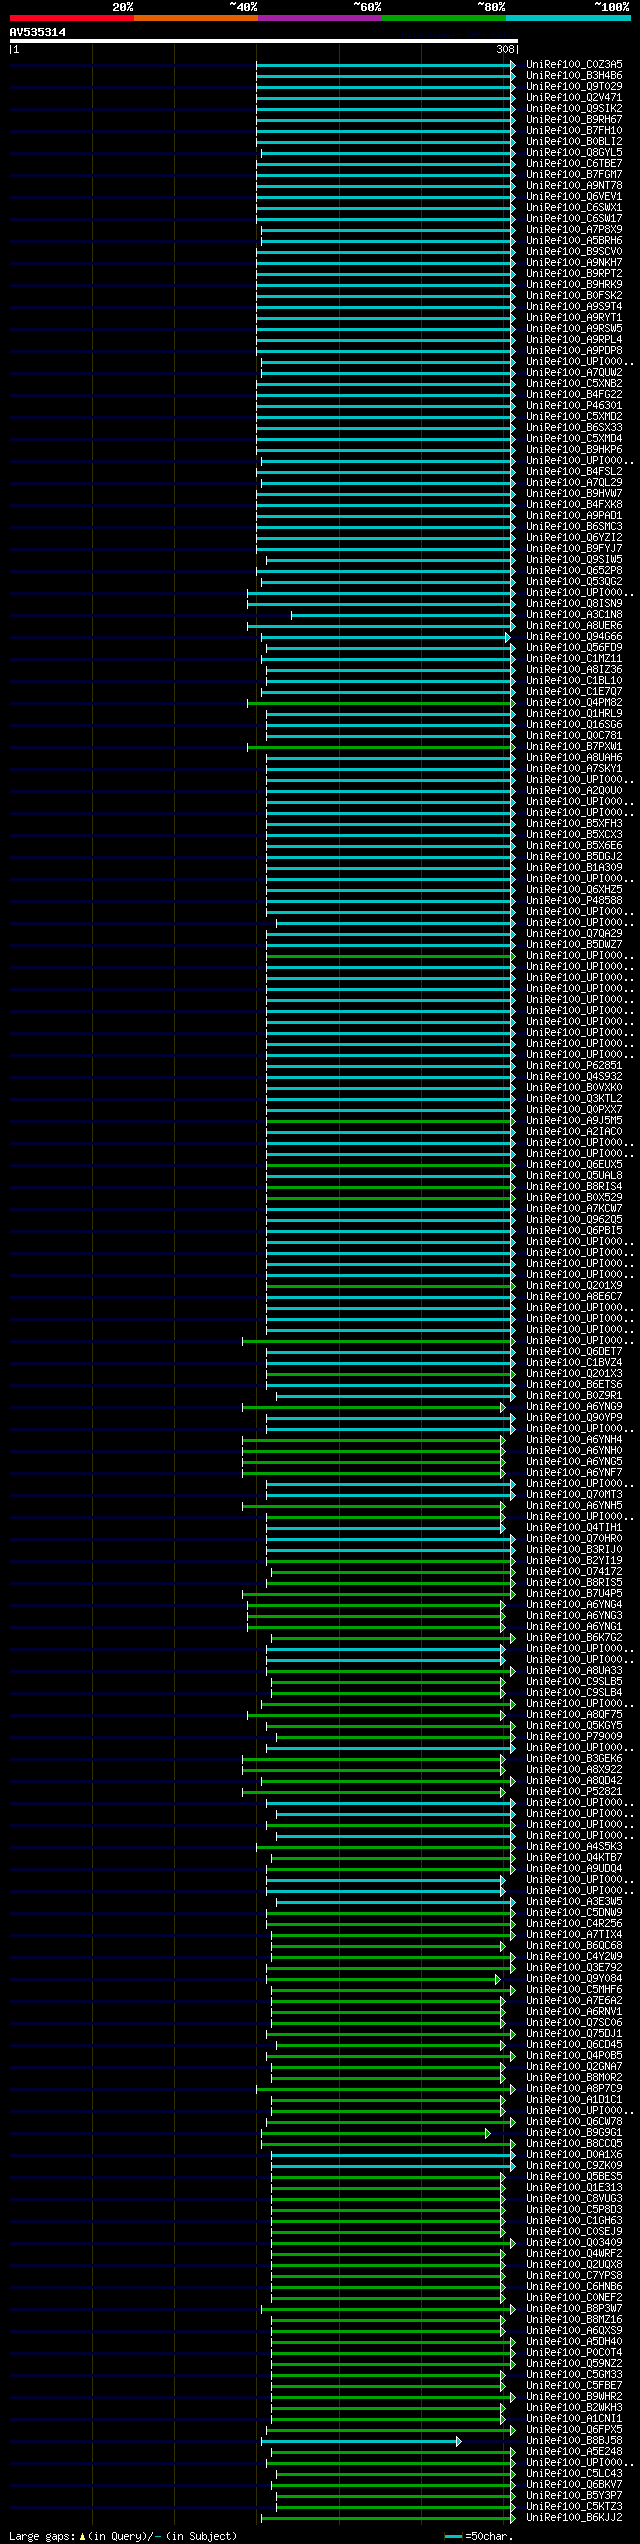Viewport: 640px width, 2544px height.
Task: Click the orange ~40% identity legend bar
Action: [195, 18]
